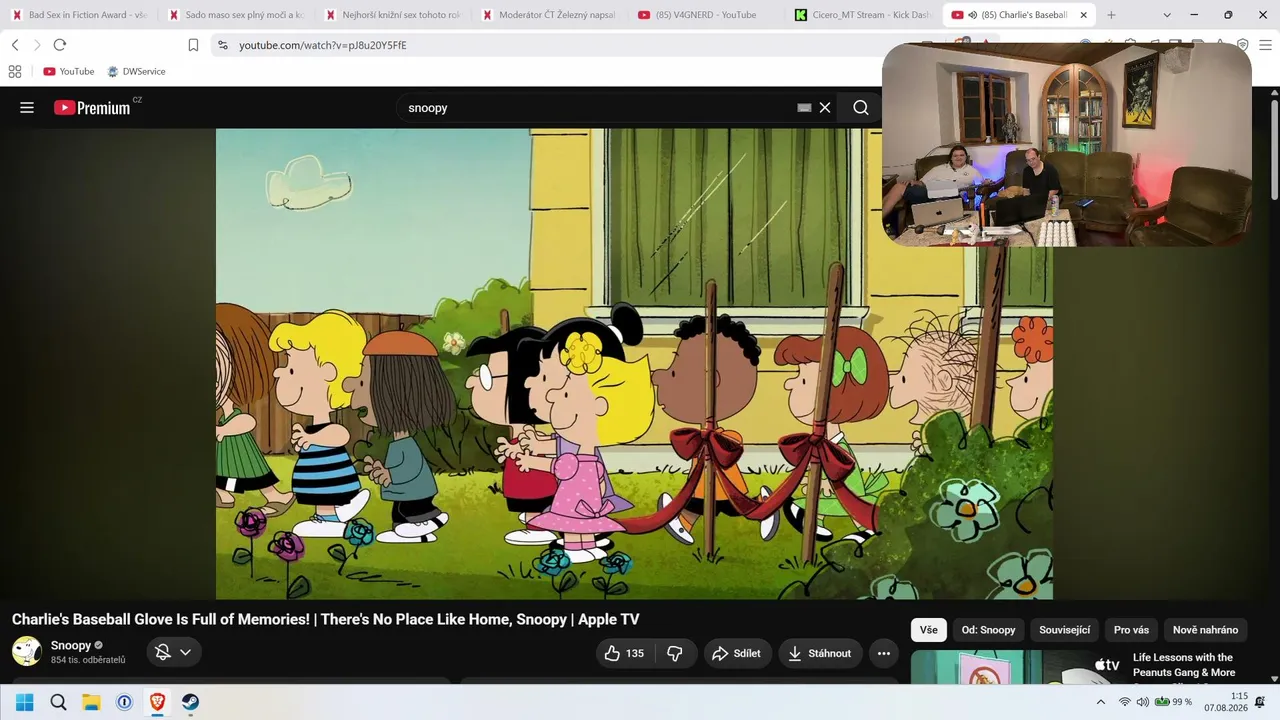The image size is (1280, 720).
Task: Open volume control in system tray
Action: click(x=1143, y=702)
